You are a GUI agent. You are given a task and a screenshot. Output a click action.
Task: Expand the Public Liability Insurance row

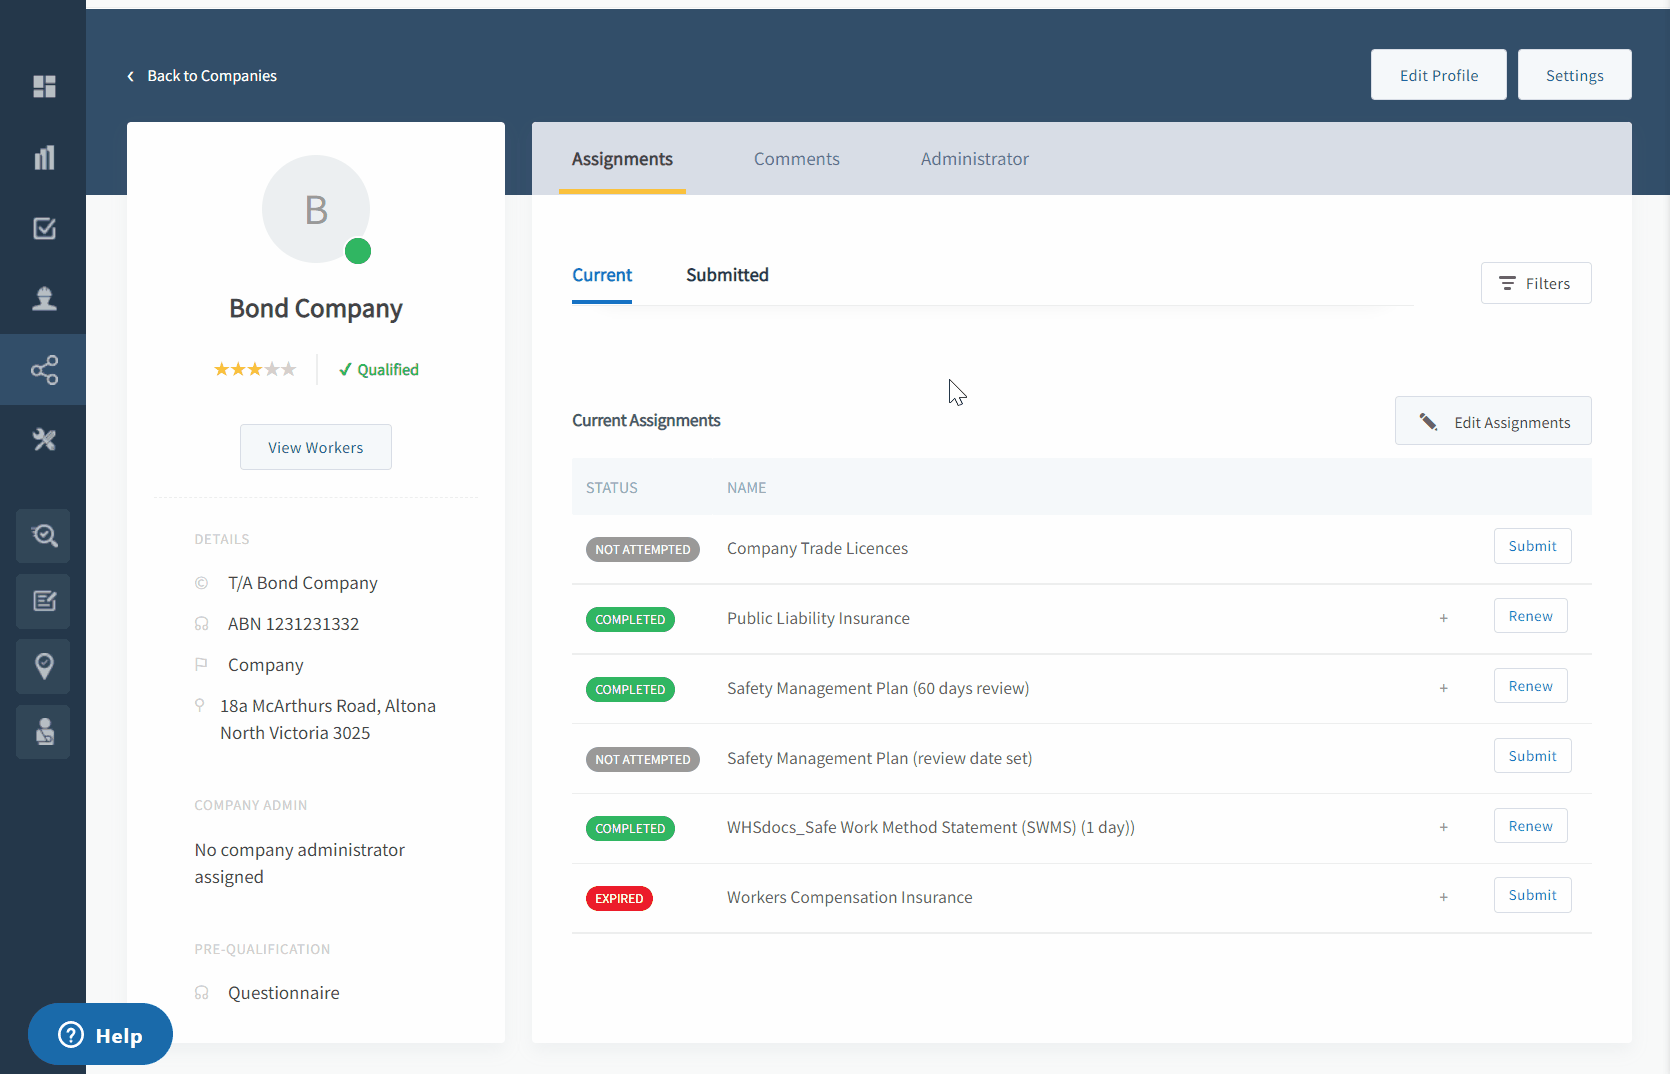[1443, 619]
